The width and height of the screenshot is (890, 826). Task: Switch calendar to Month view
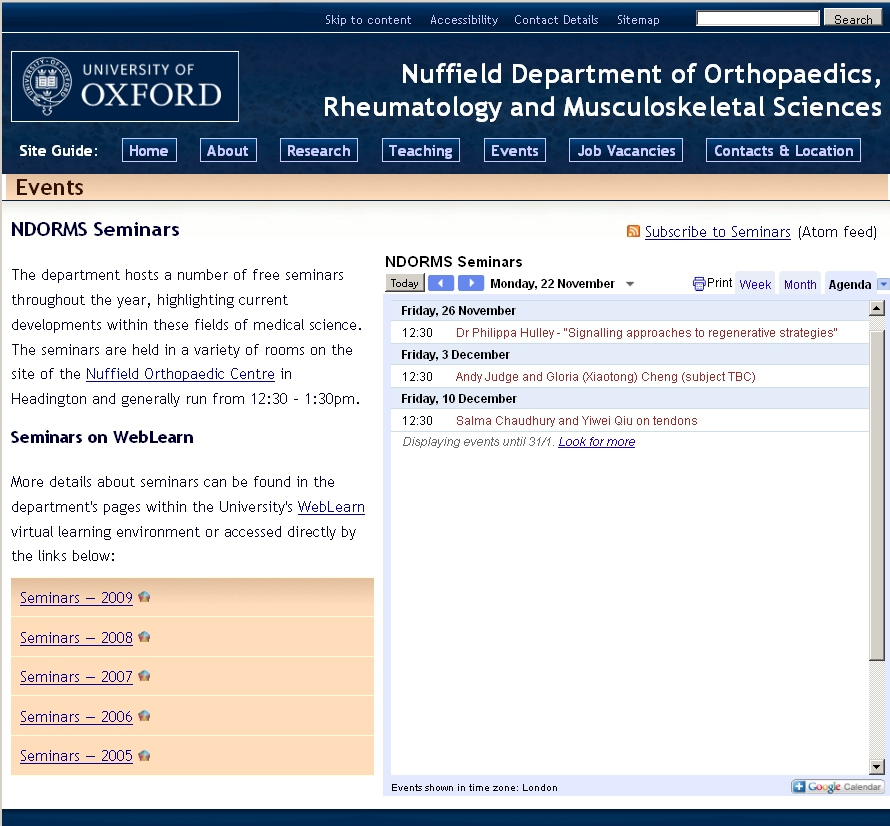[800, 284]
